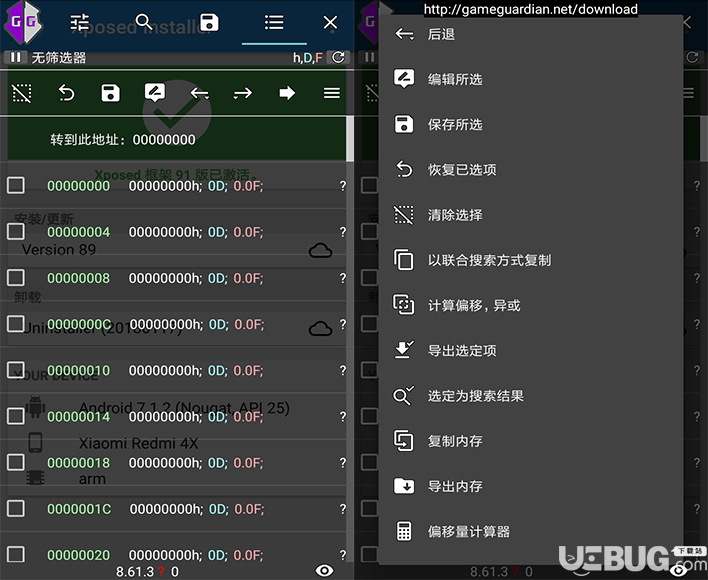Click the dashed-square deselect icon in the toolbar
Image resolution: width=708 pixels, height=580 pixels.
coord(21,93)
